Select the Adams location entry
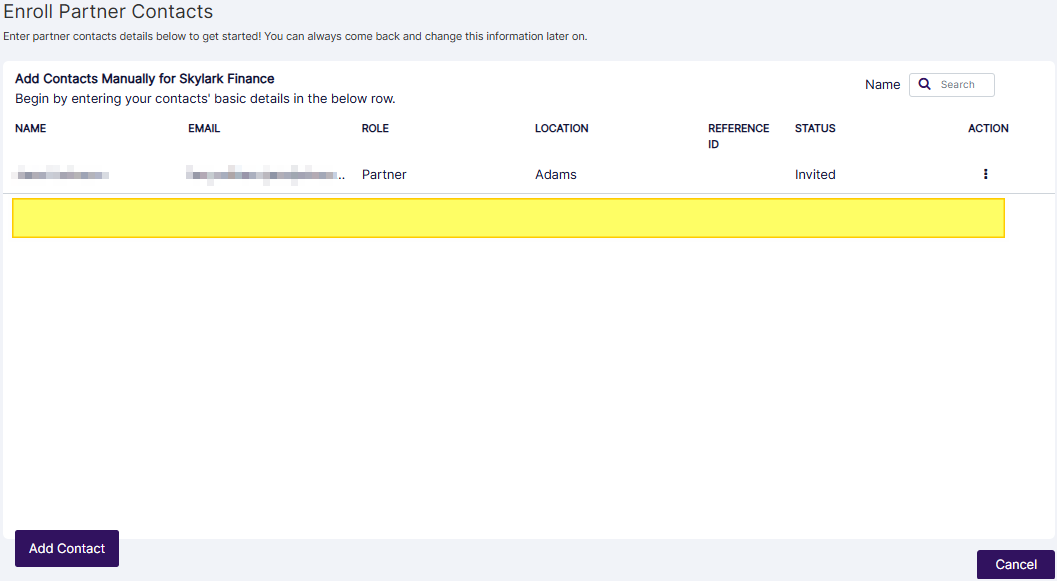The width and height of the screenshot is (1057, 581). [x=554, y=174]
